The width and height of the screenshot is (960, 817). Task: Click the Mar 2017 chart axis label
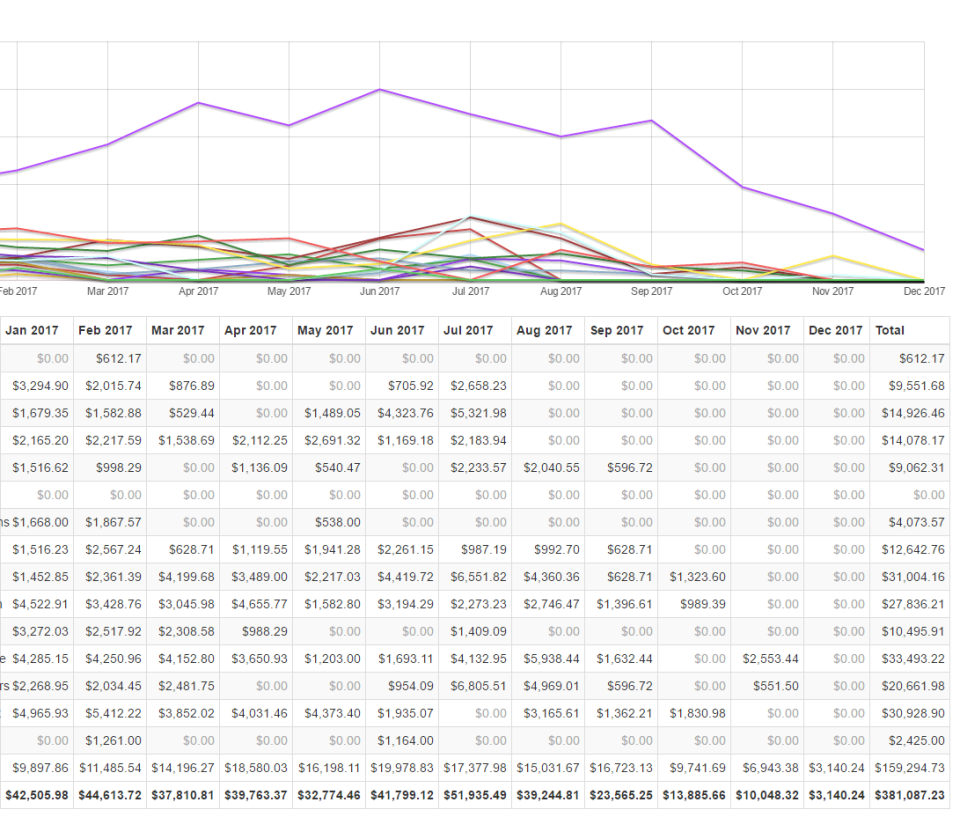(108, 292)
